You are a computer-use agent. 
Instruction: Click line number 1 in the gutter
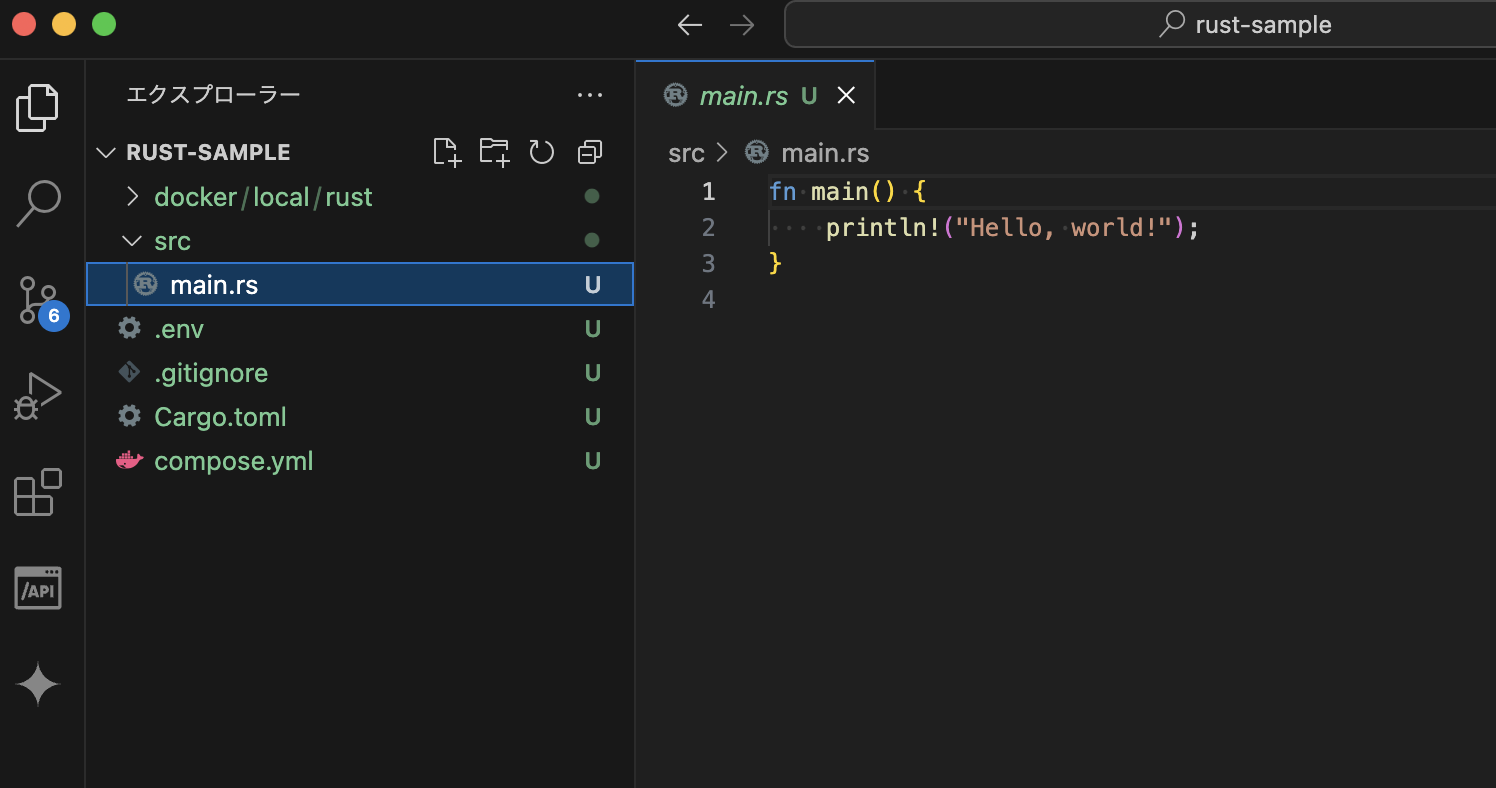coord(708,191)
